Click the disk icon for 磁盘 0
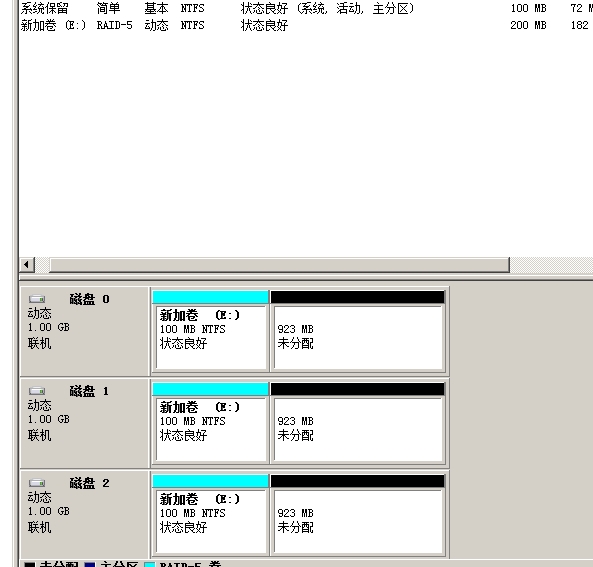Screen dimensions: 593x567 click(x=37, y=299)
